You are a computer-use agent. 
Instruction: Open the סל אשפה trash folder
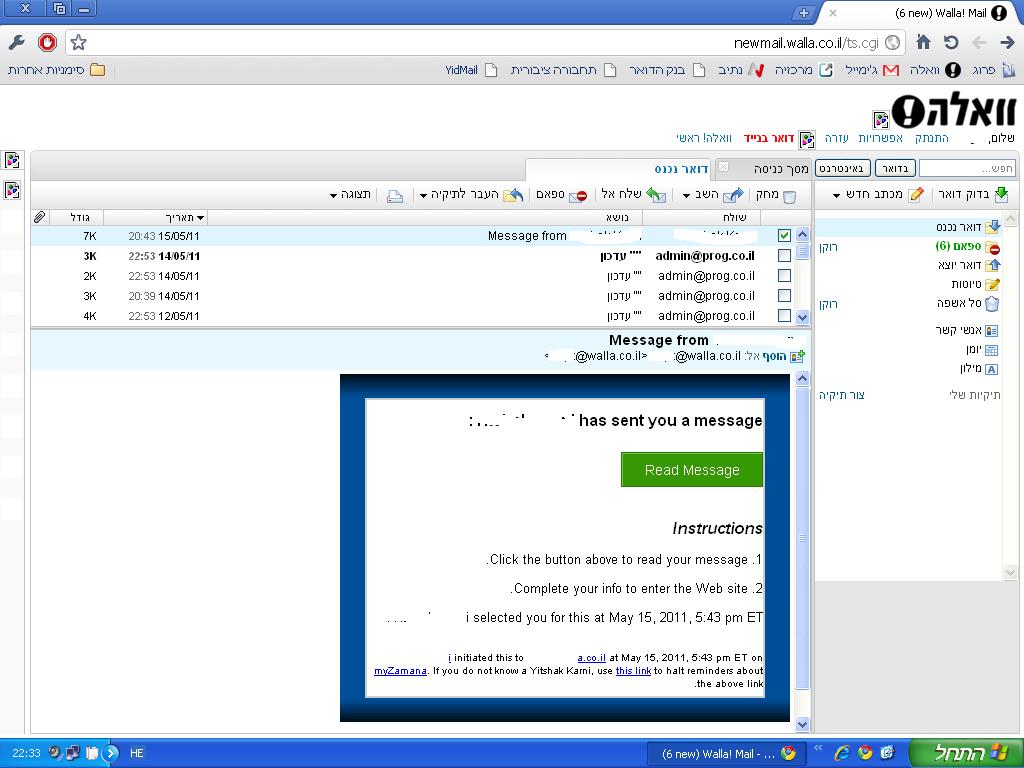click(x=968, y=303)
